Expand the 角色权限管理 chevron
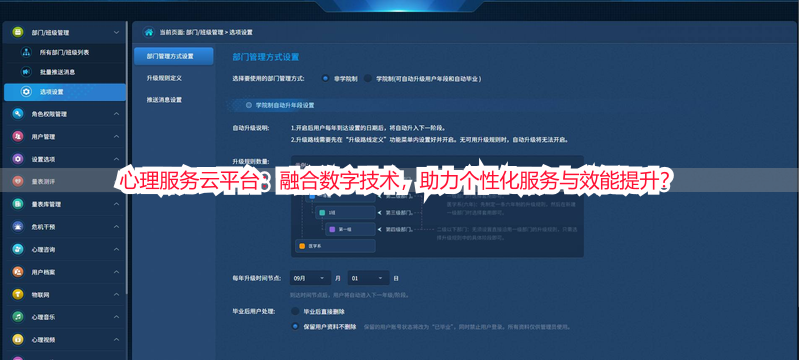This screenshot has width=799, height=360. click(116, 114)
